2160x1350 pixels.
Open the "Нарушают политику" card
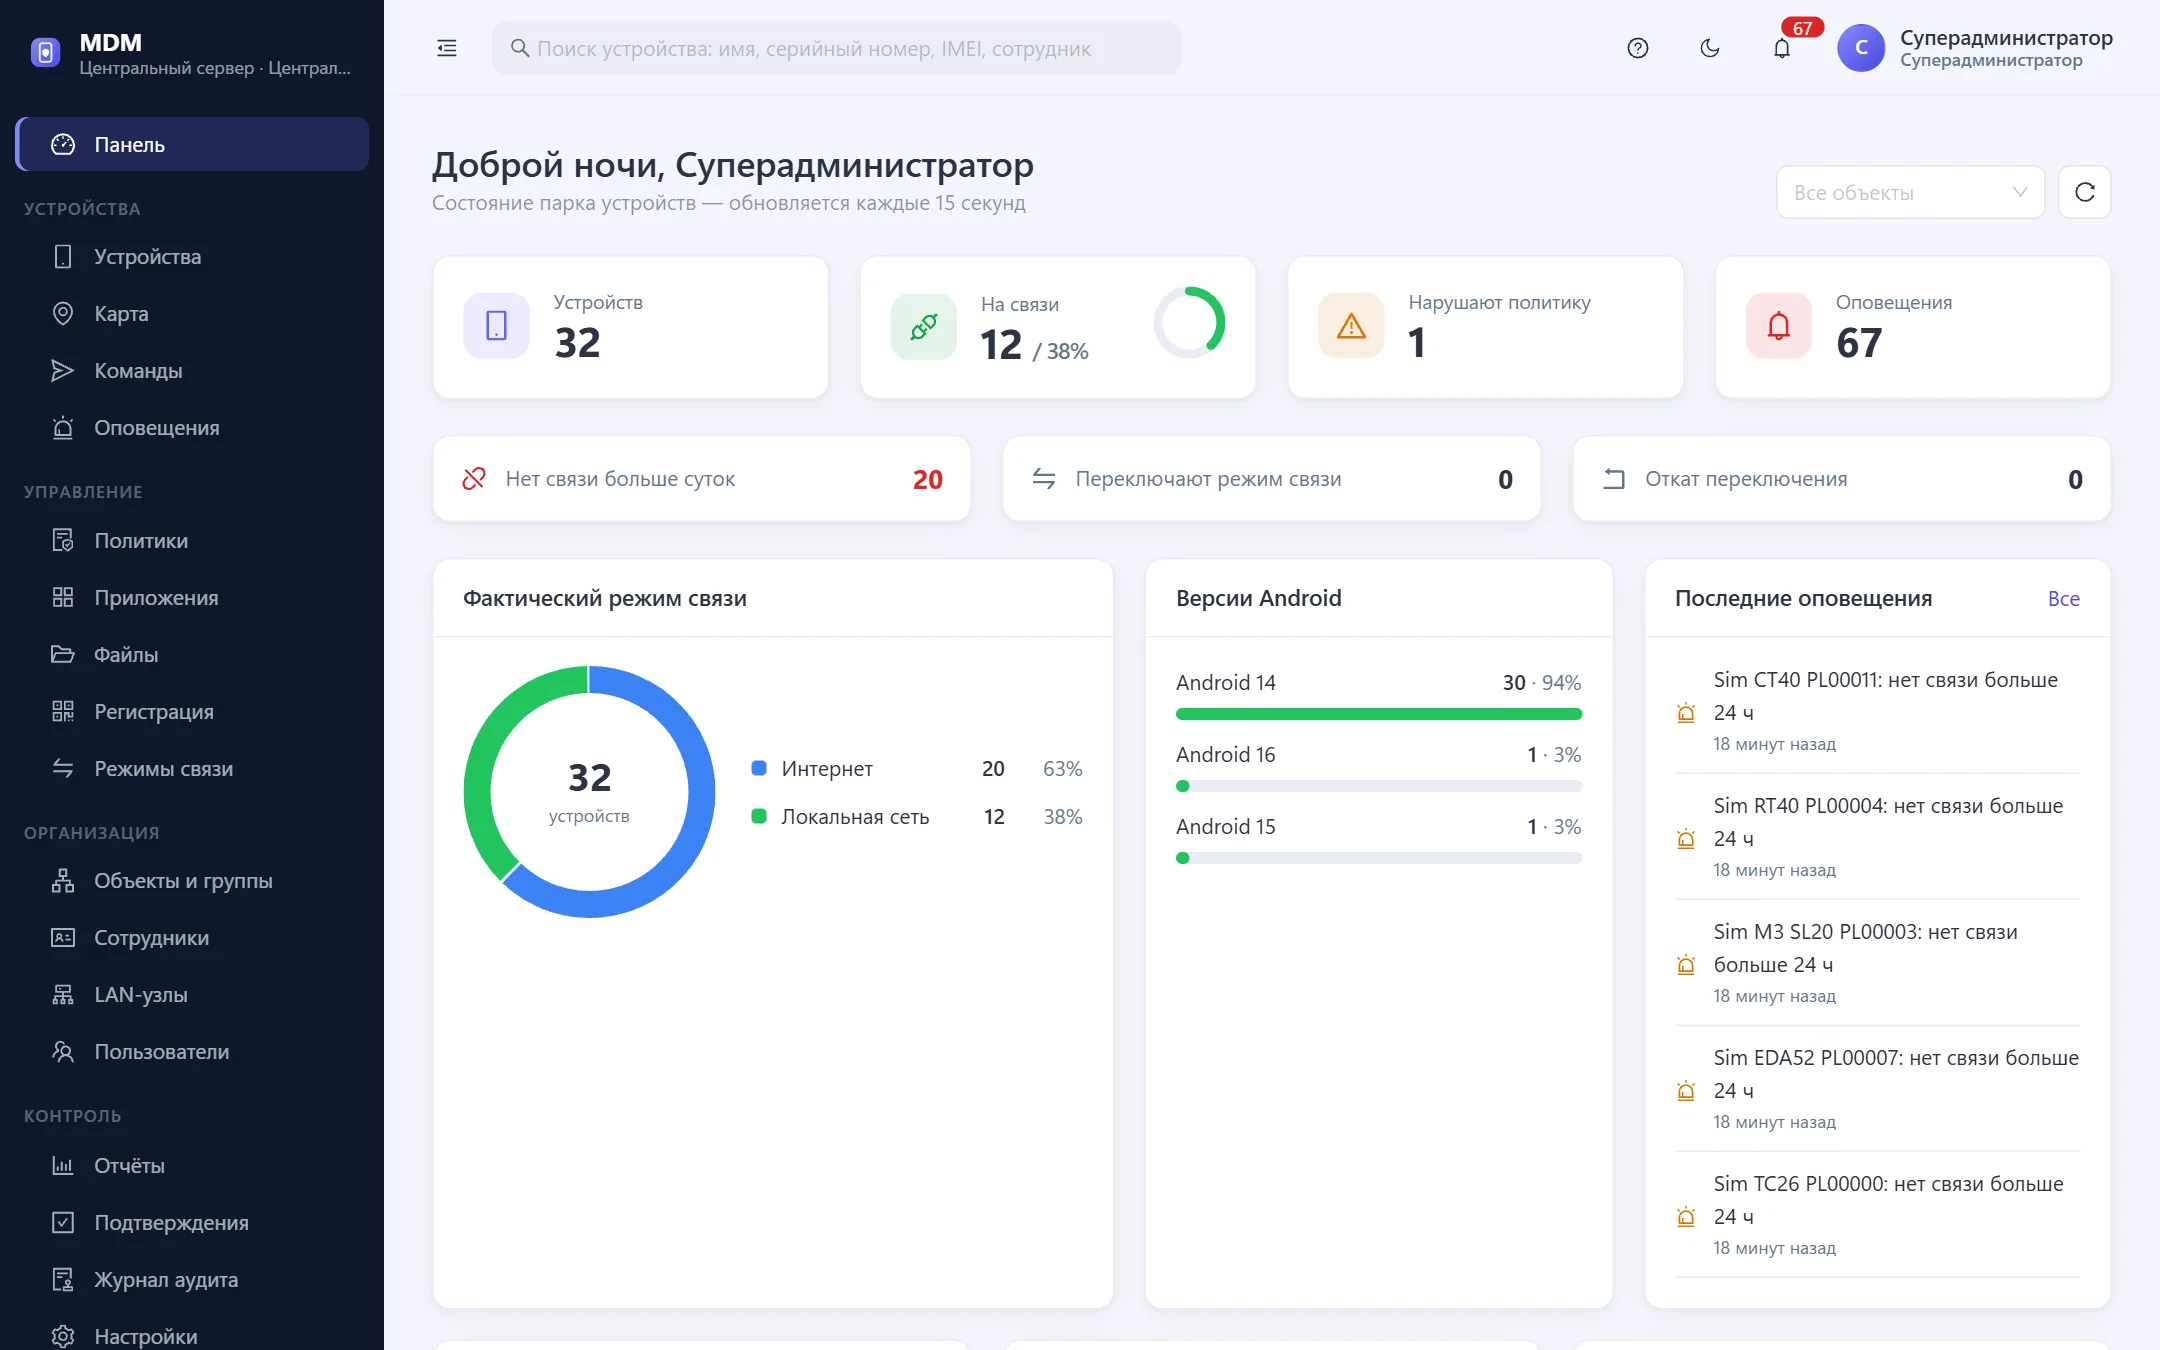(x=1486, y=327)
